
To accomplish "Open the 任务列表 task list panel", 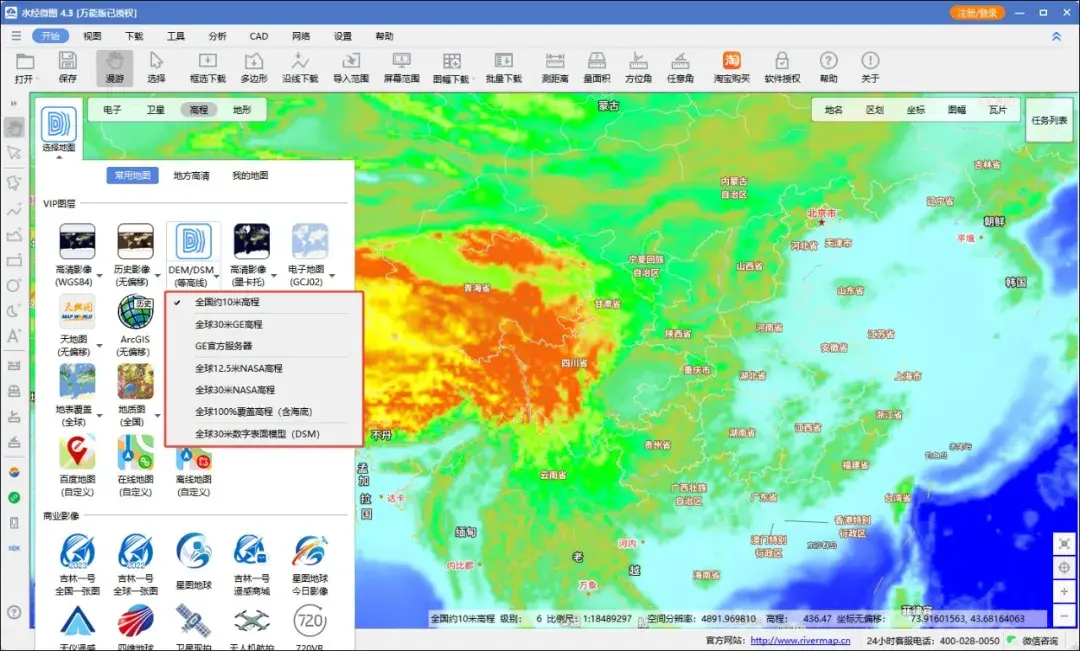I will 1049,121.
